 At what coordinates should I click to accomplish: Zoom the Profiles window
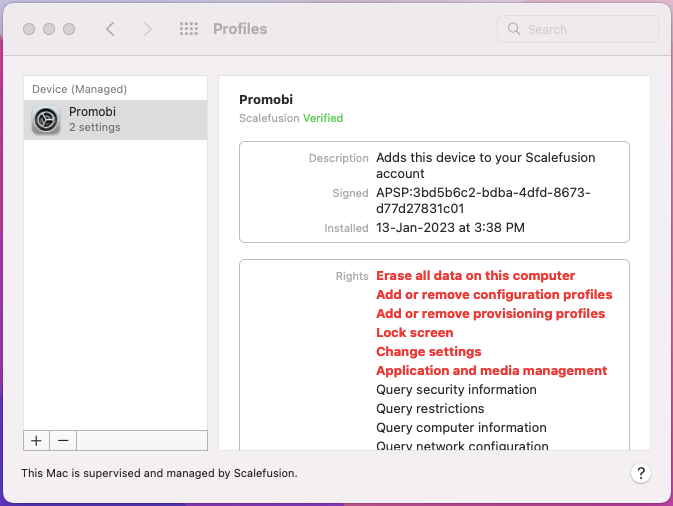pyautogui.click(x=69, y=29)
